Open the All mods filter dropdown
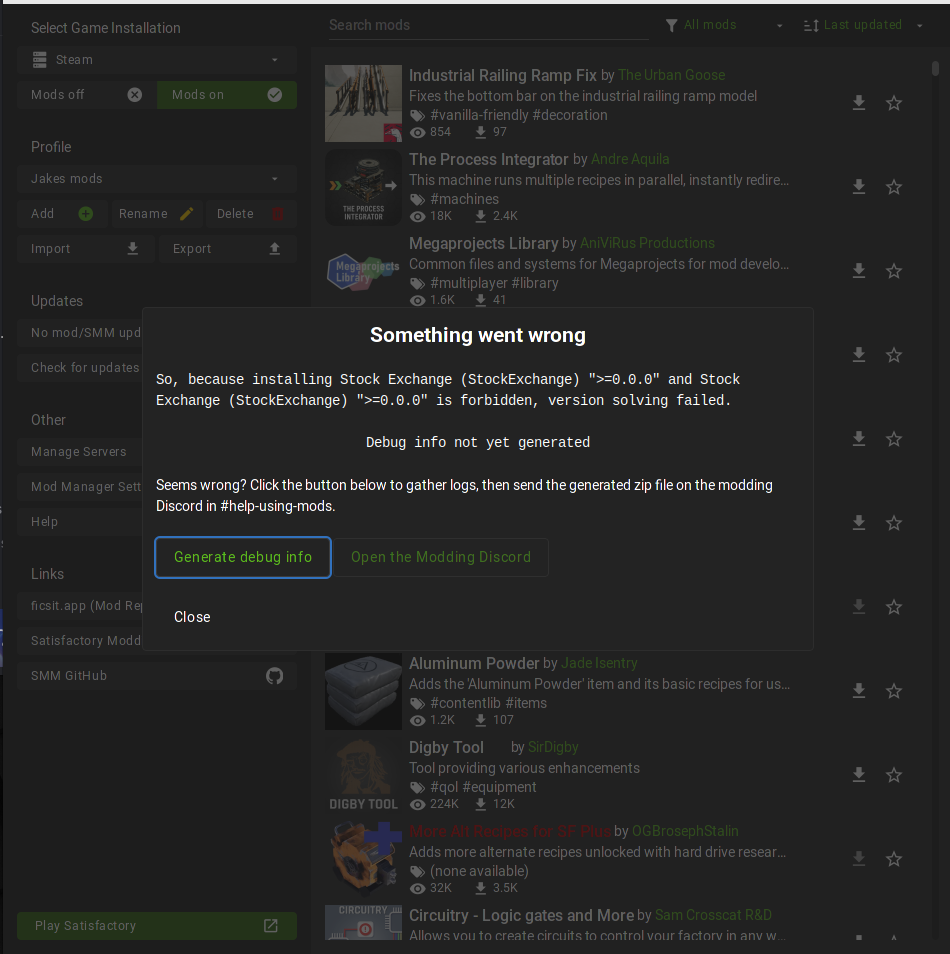950x954 pixels. 725,25
